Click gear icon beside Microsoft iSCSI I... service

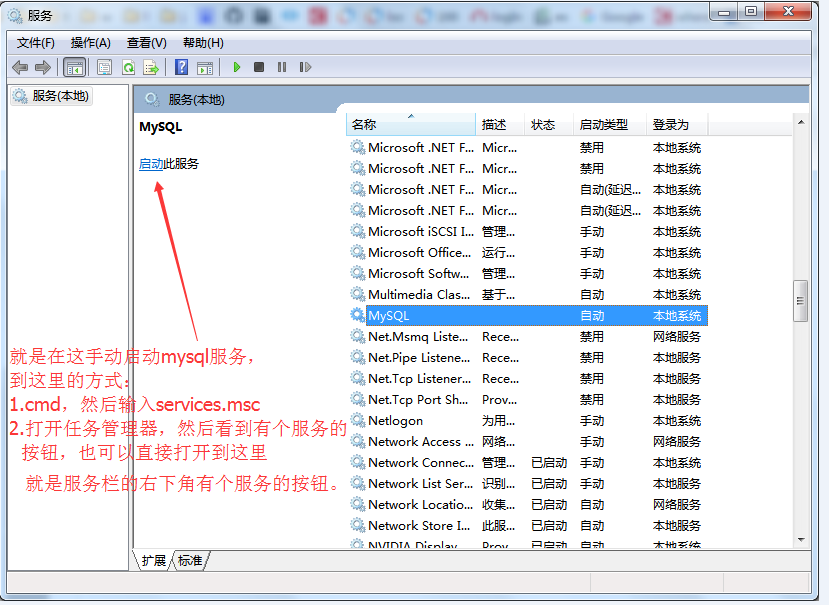click(x=357, y=231)
